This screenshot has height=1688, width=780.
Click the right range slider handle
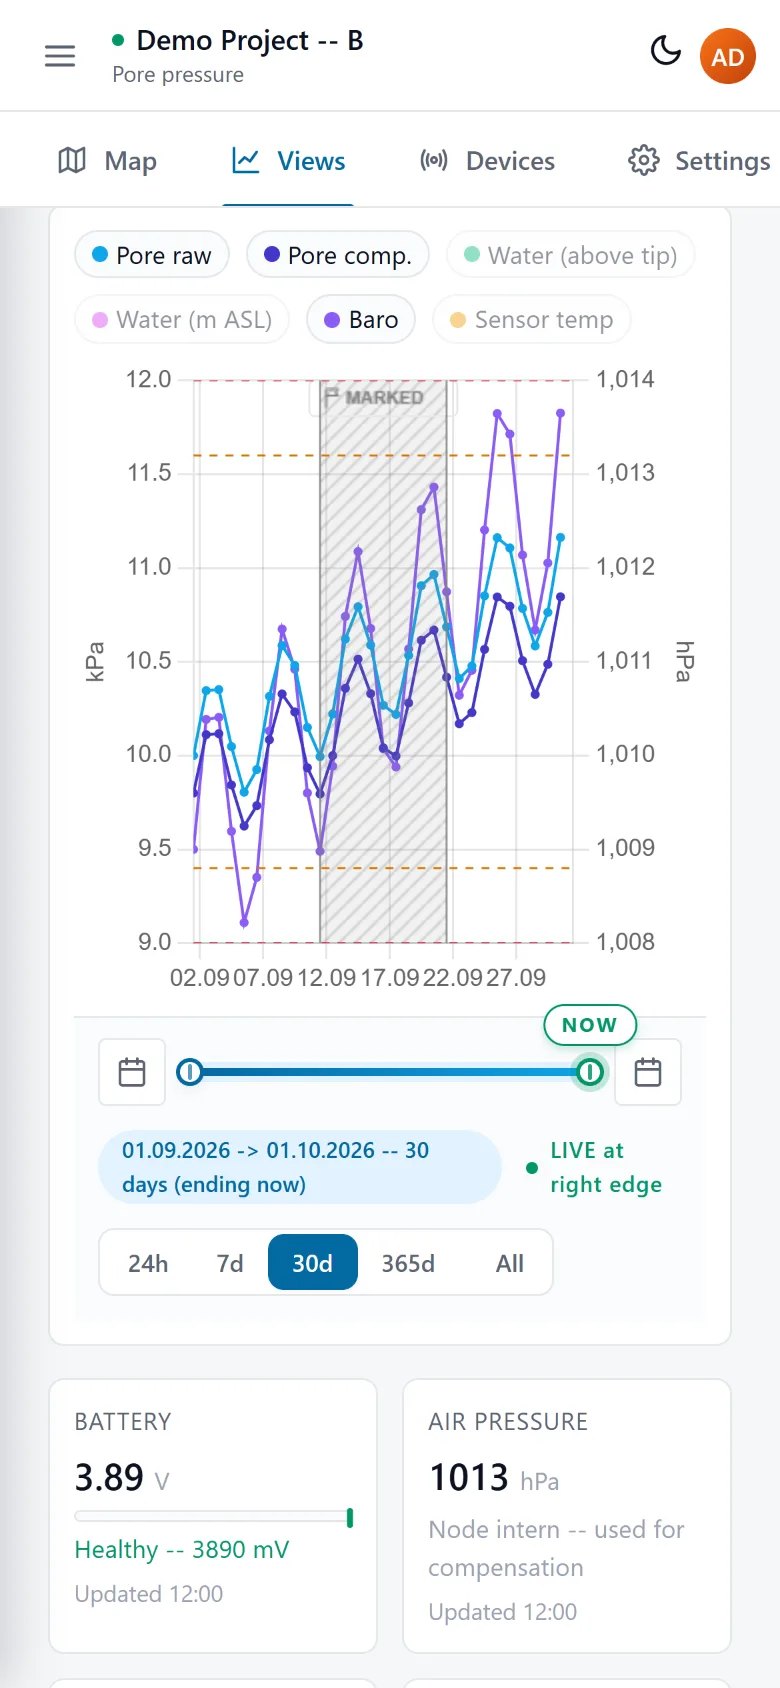pyautogui.click(x=590, y=1072)
